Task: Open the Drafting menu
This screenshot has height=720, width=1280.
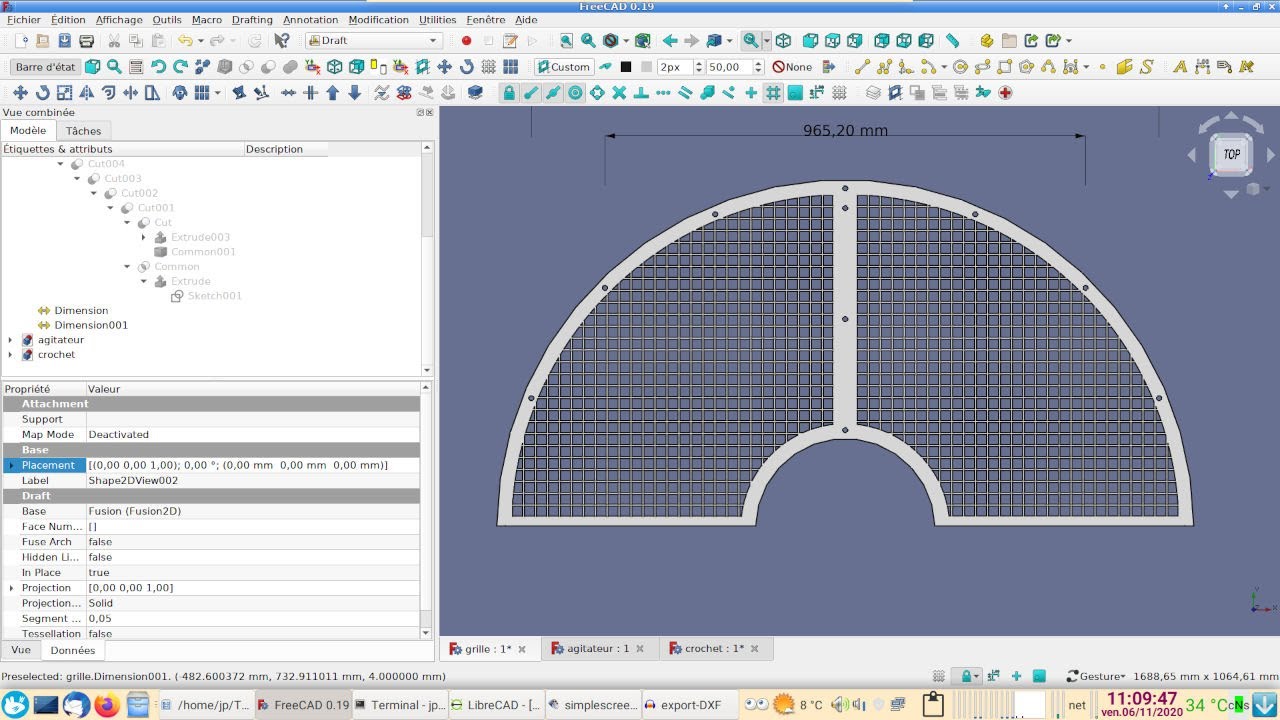Action: (252, 19)
